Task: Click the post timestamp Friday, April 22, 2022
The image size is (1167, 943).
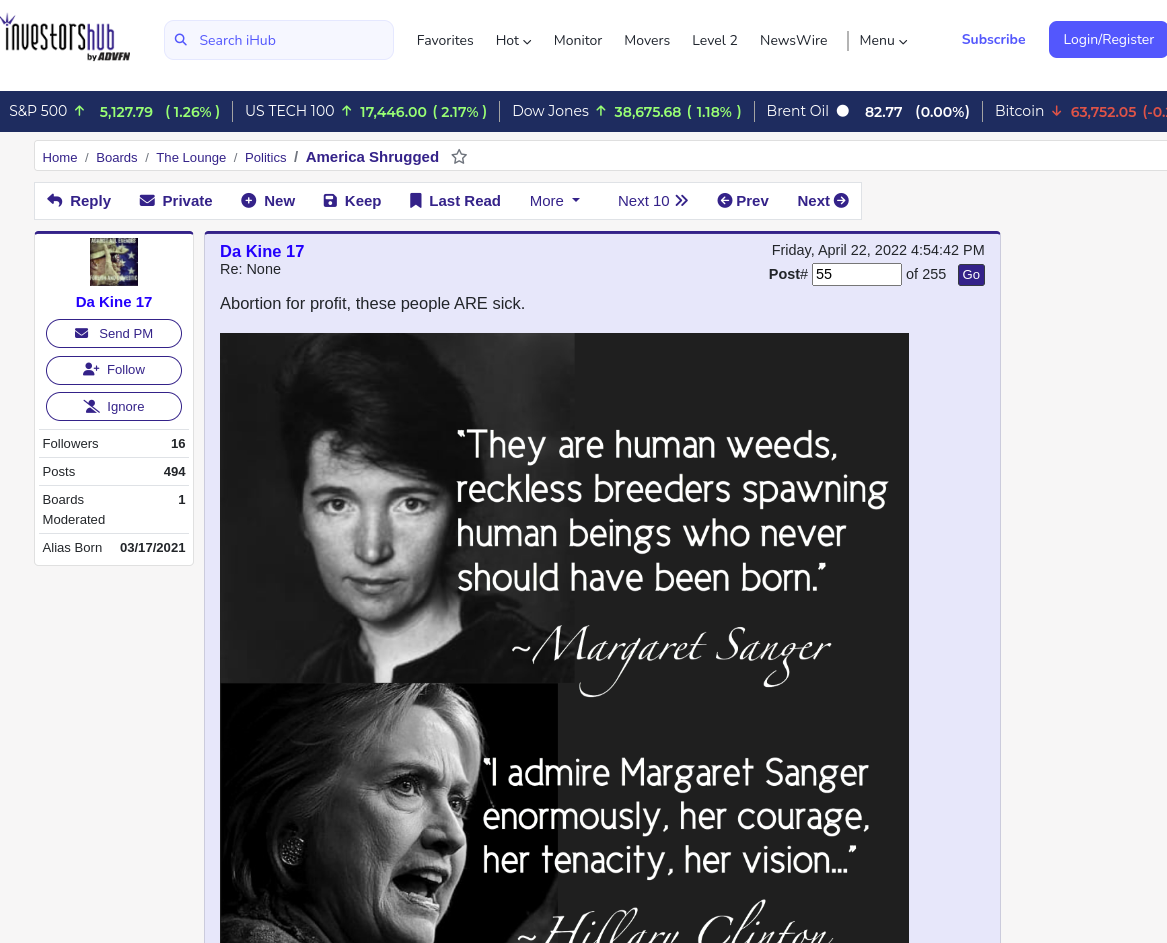Action: click(x=878, y=250)
